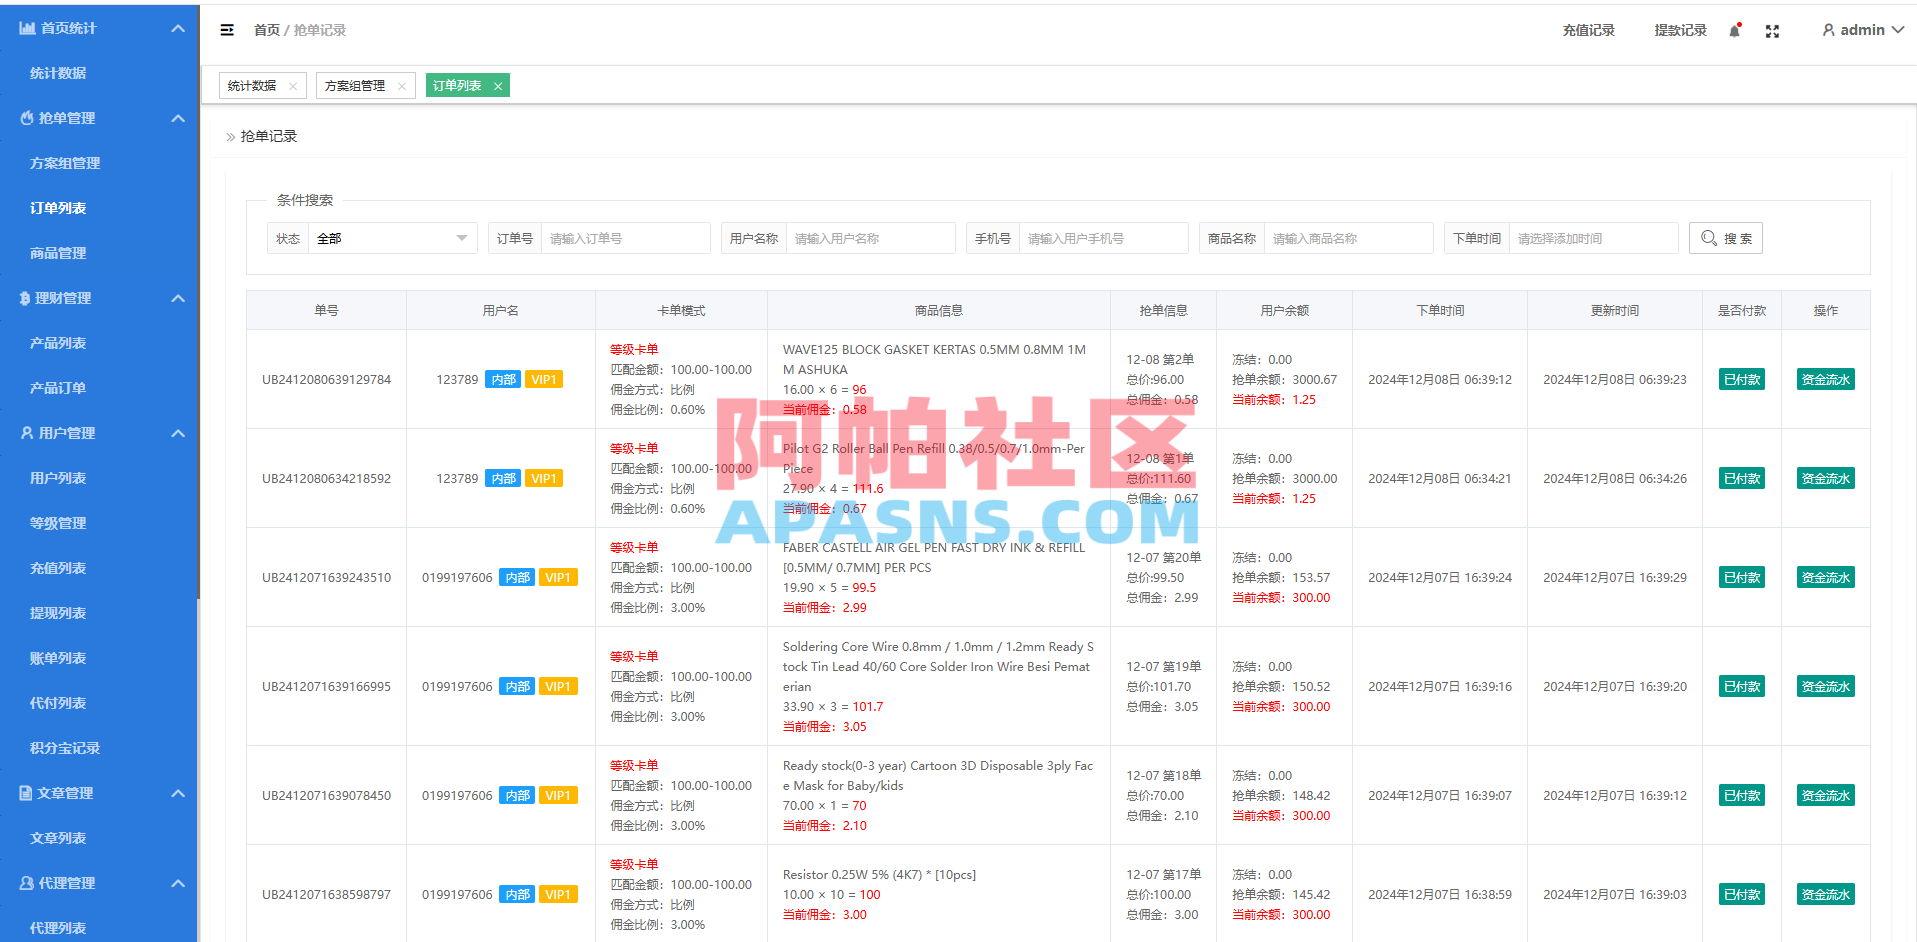Click the 已付款 button on the second row
Viewport: 1917px width, 942px height.
(x=1741, y=478)
